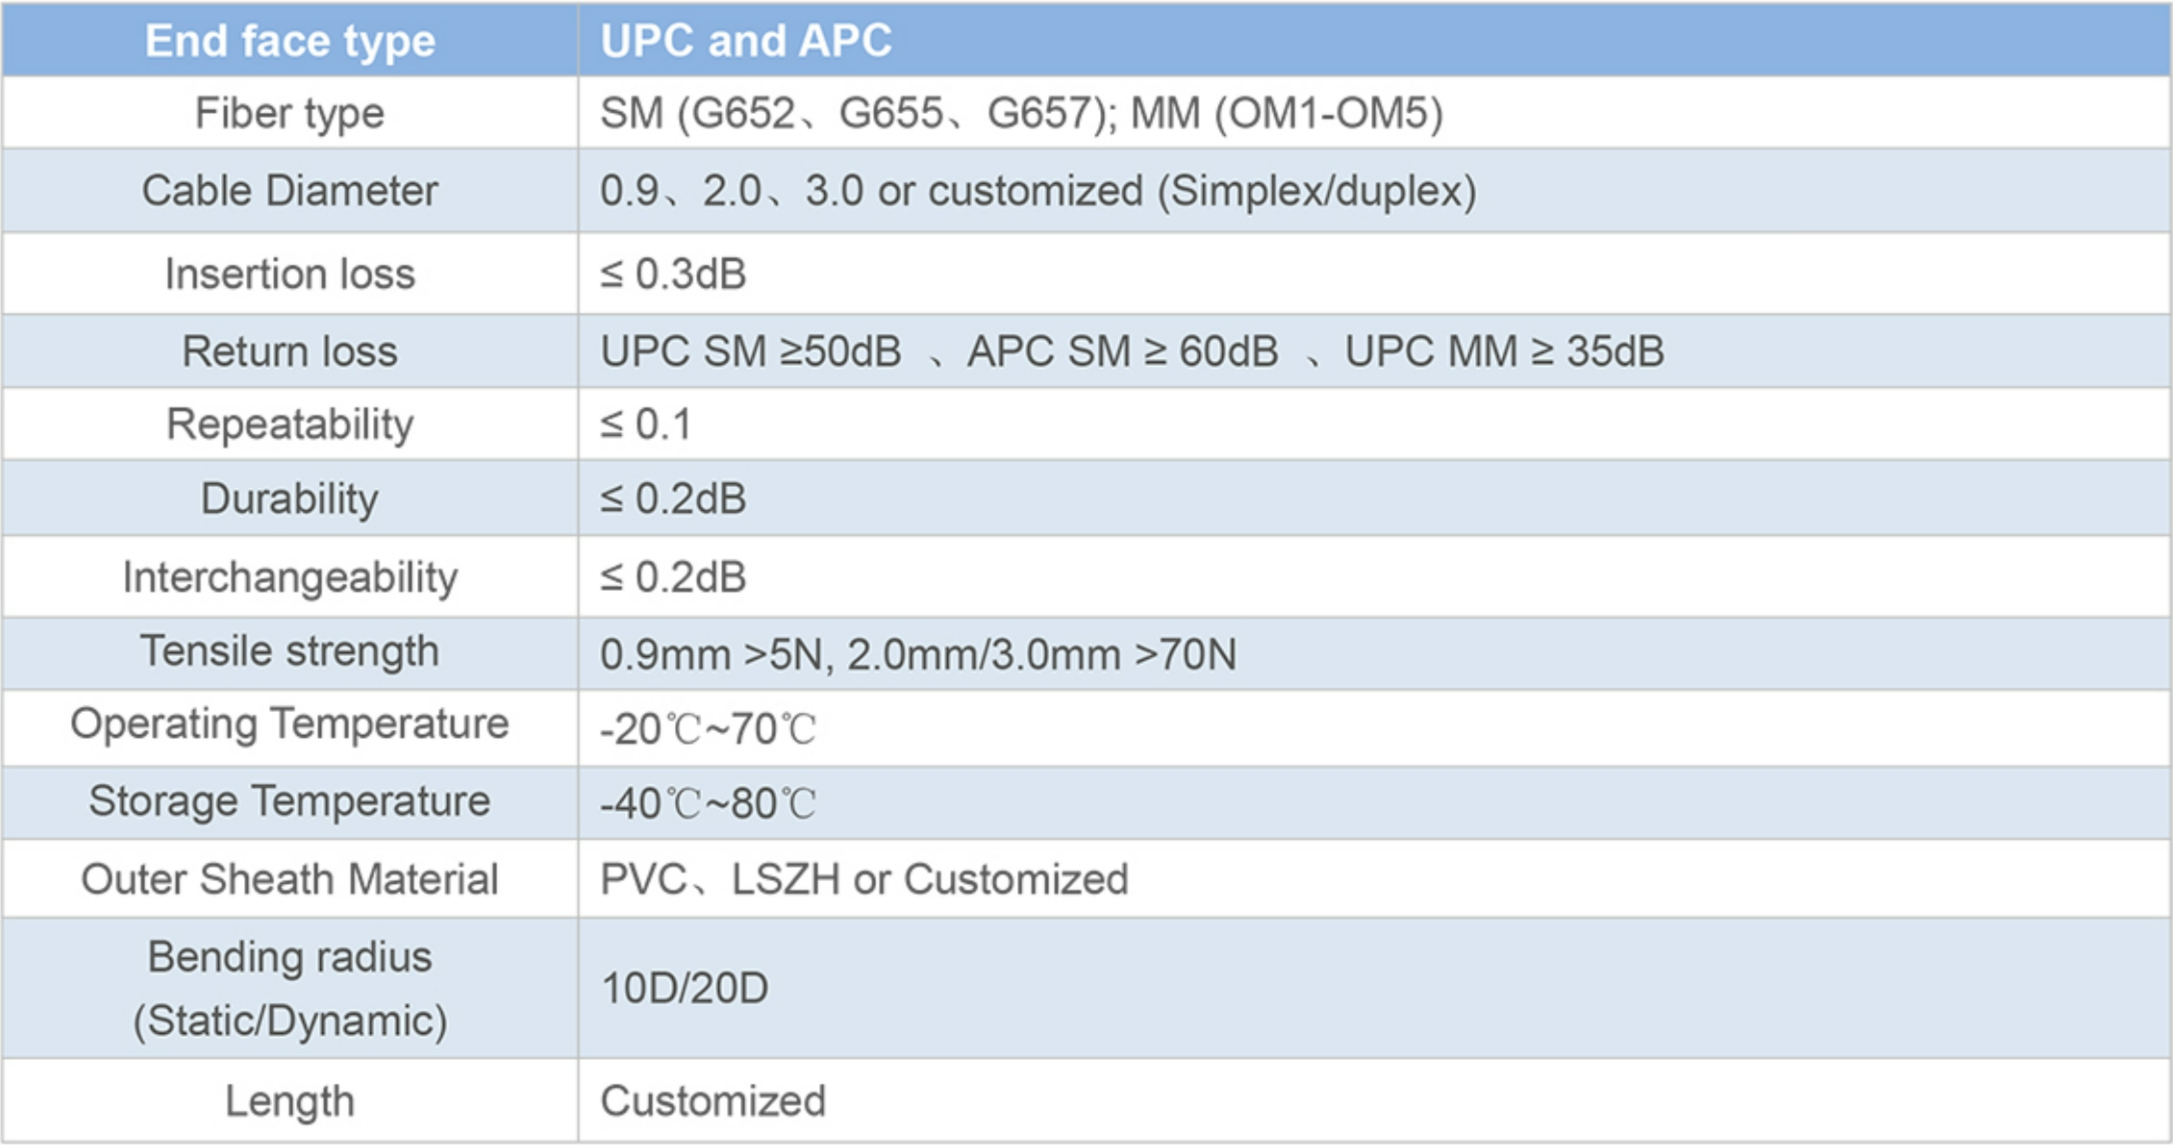Click the 'Interchangeability' row label

point(290,577)
